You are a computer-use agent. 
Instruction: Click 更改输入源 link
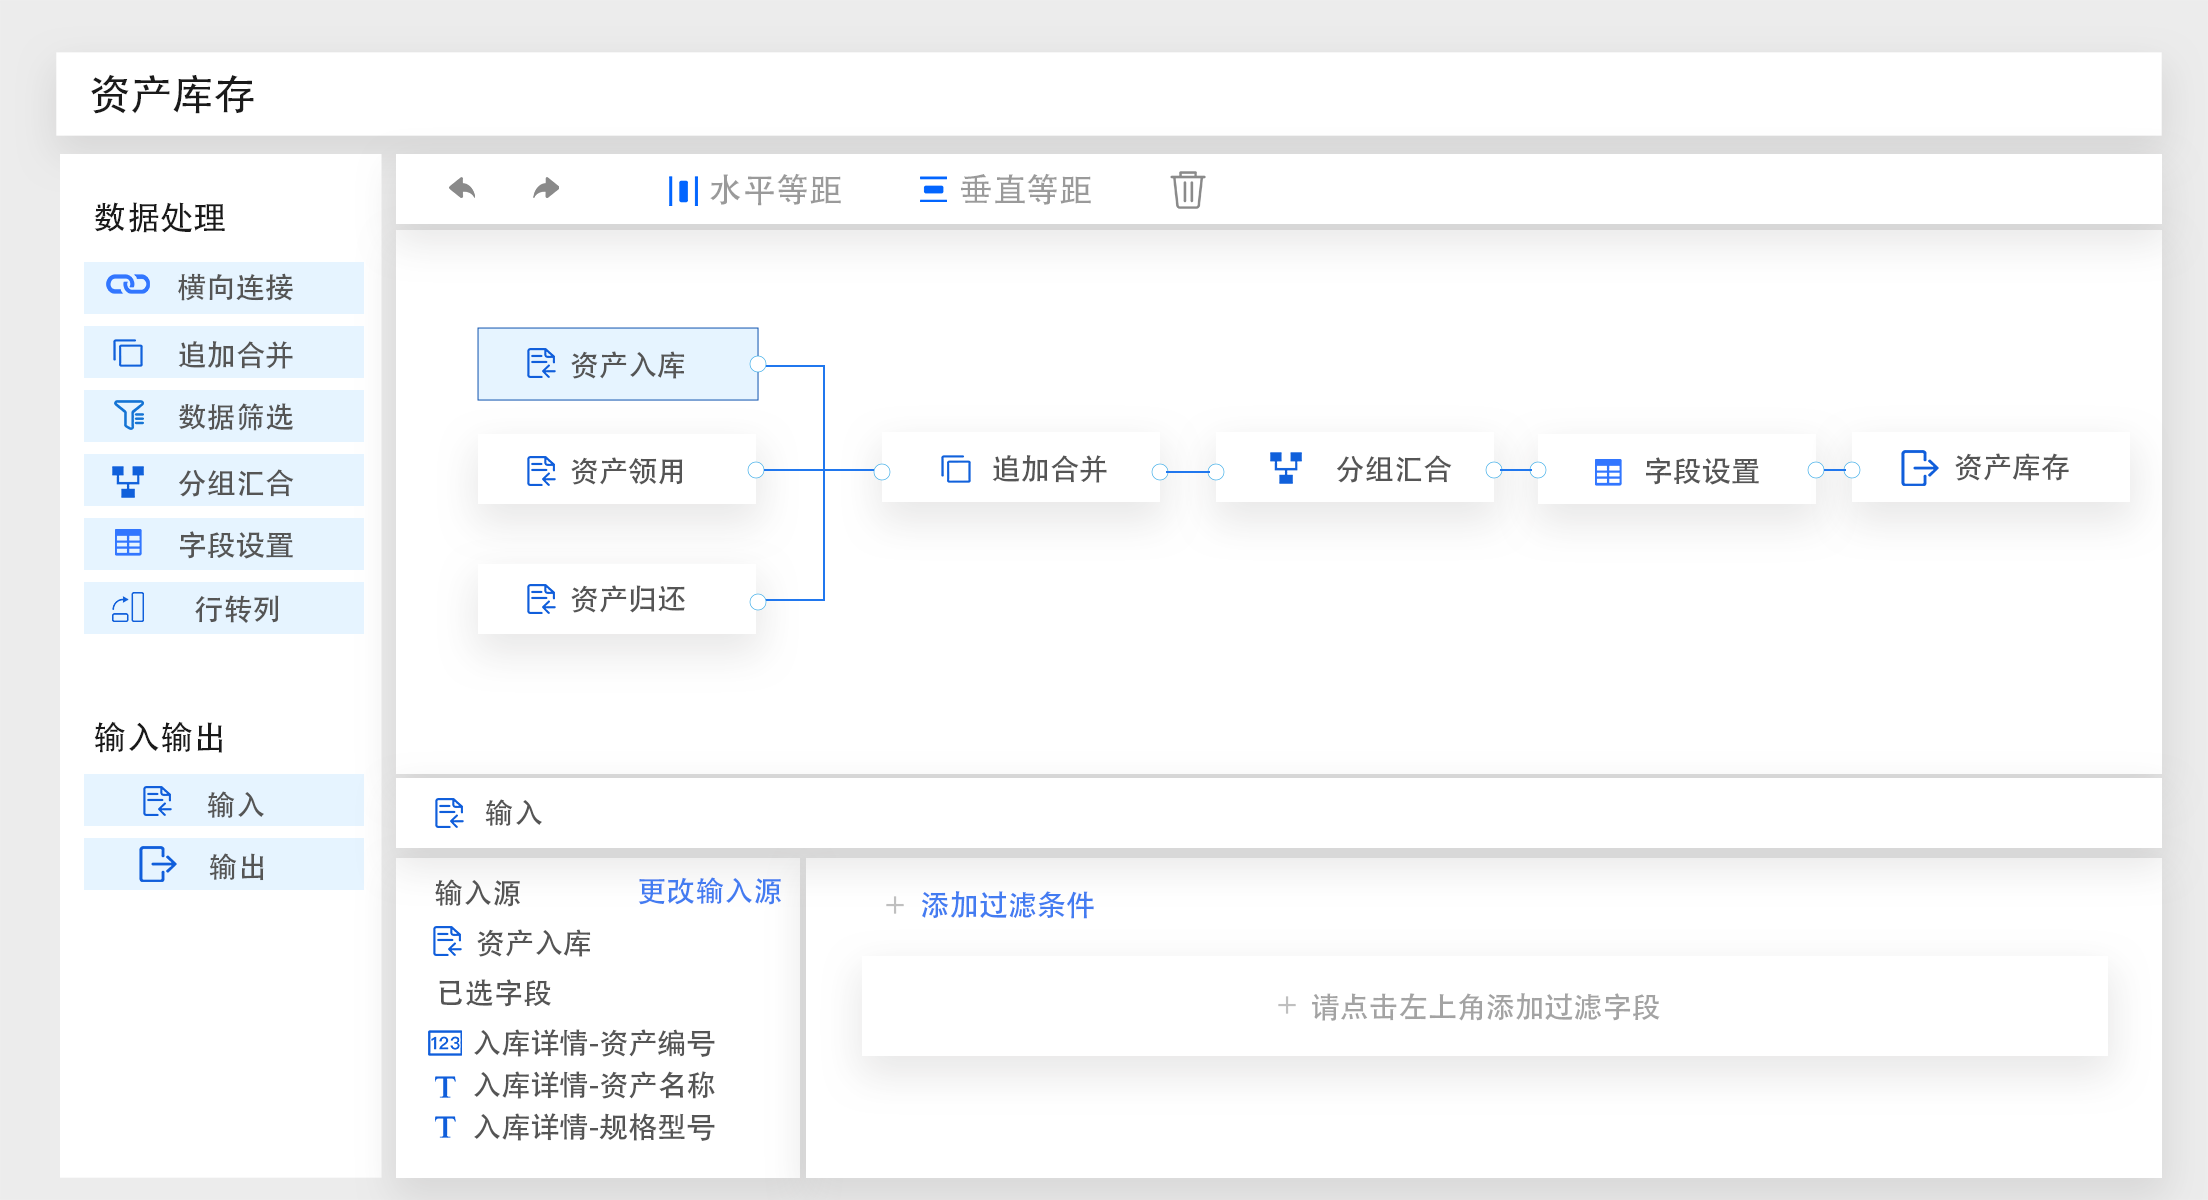point(709,891)
